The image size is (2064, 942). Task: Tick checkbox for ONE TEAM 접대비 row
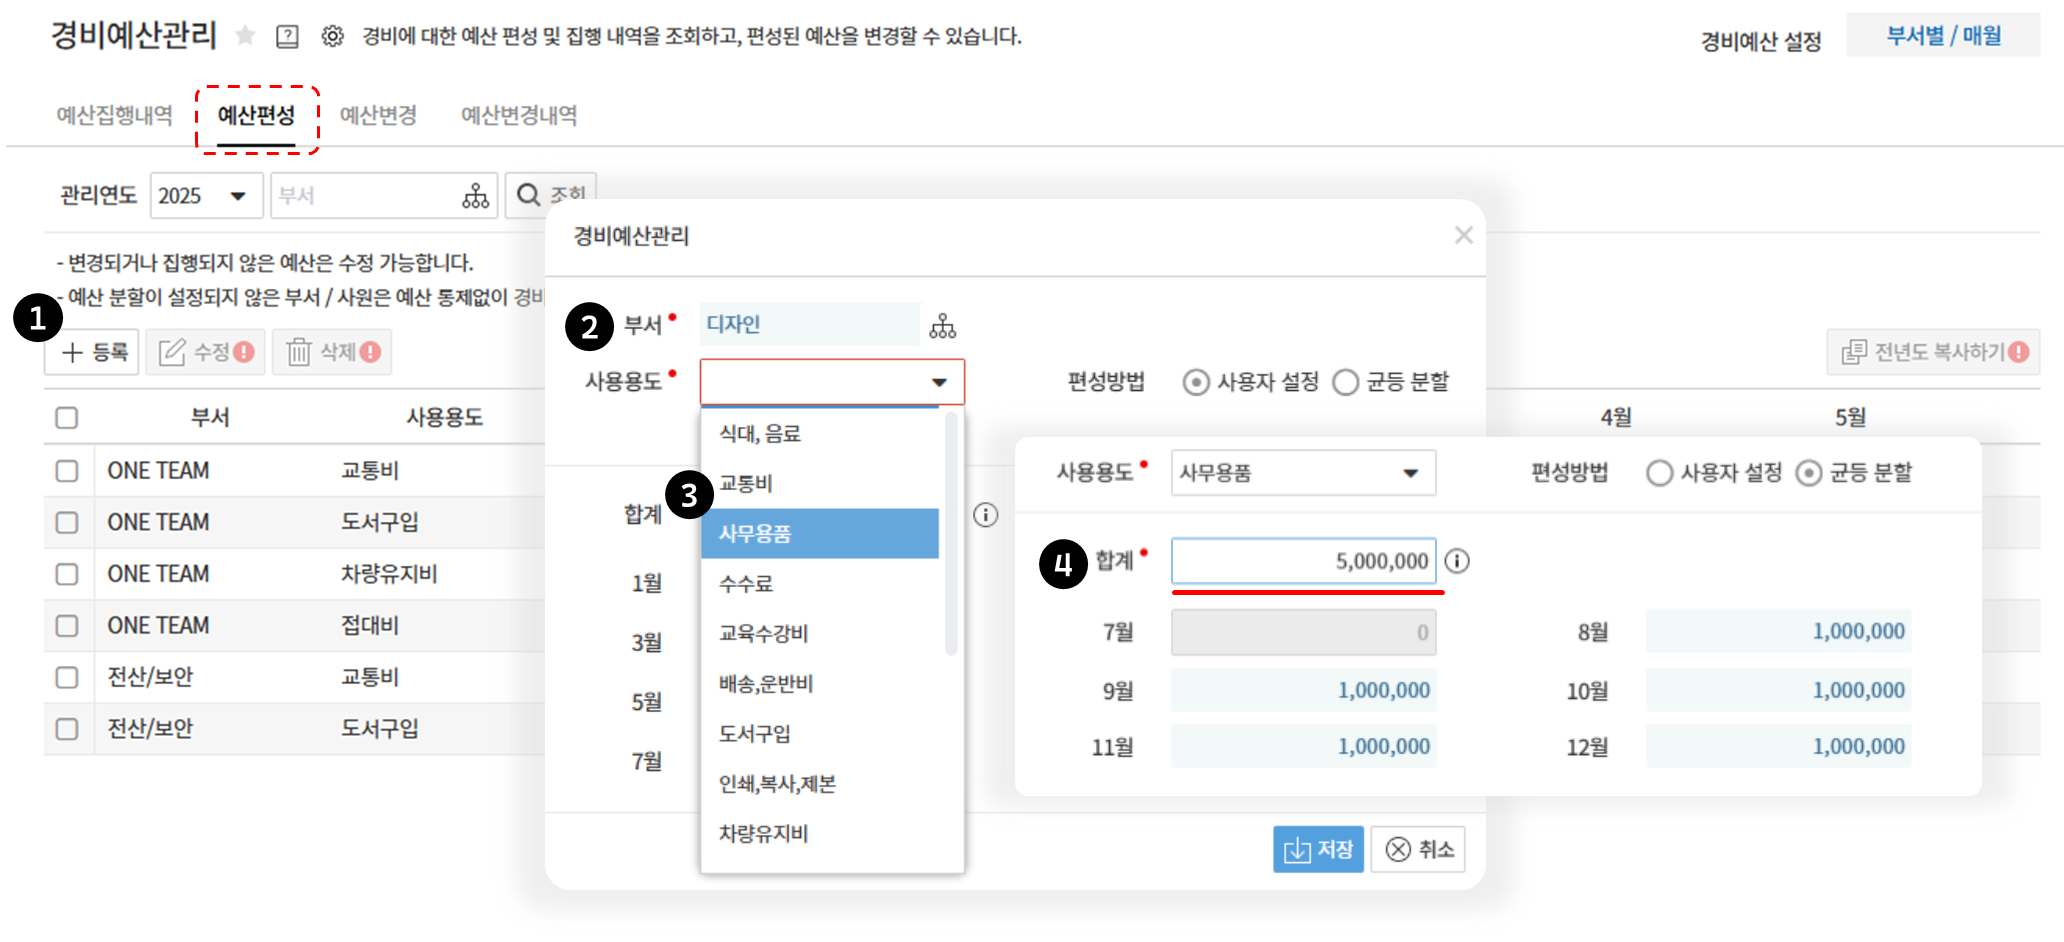(x=67, y=626)
